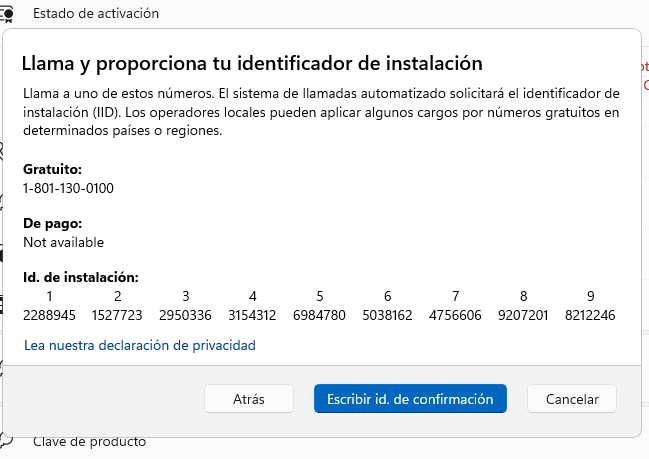Click installation ID block 1527723
The height and width of the screenshot is (459, 649).
click(117, 315)
